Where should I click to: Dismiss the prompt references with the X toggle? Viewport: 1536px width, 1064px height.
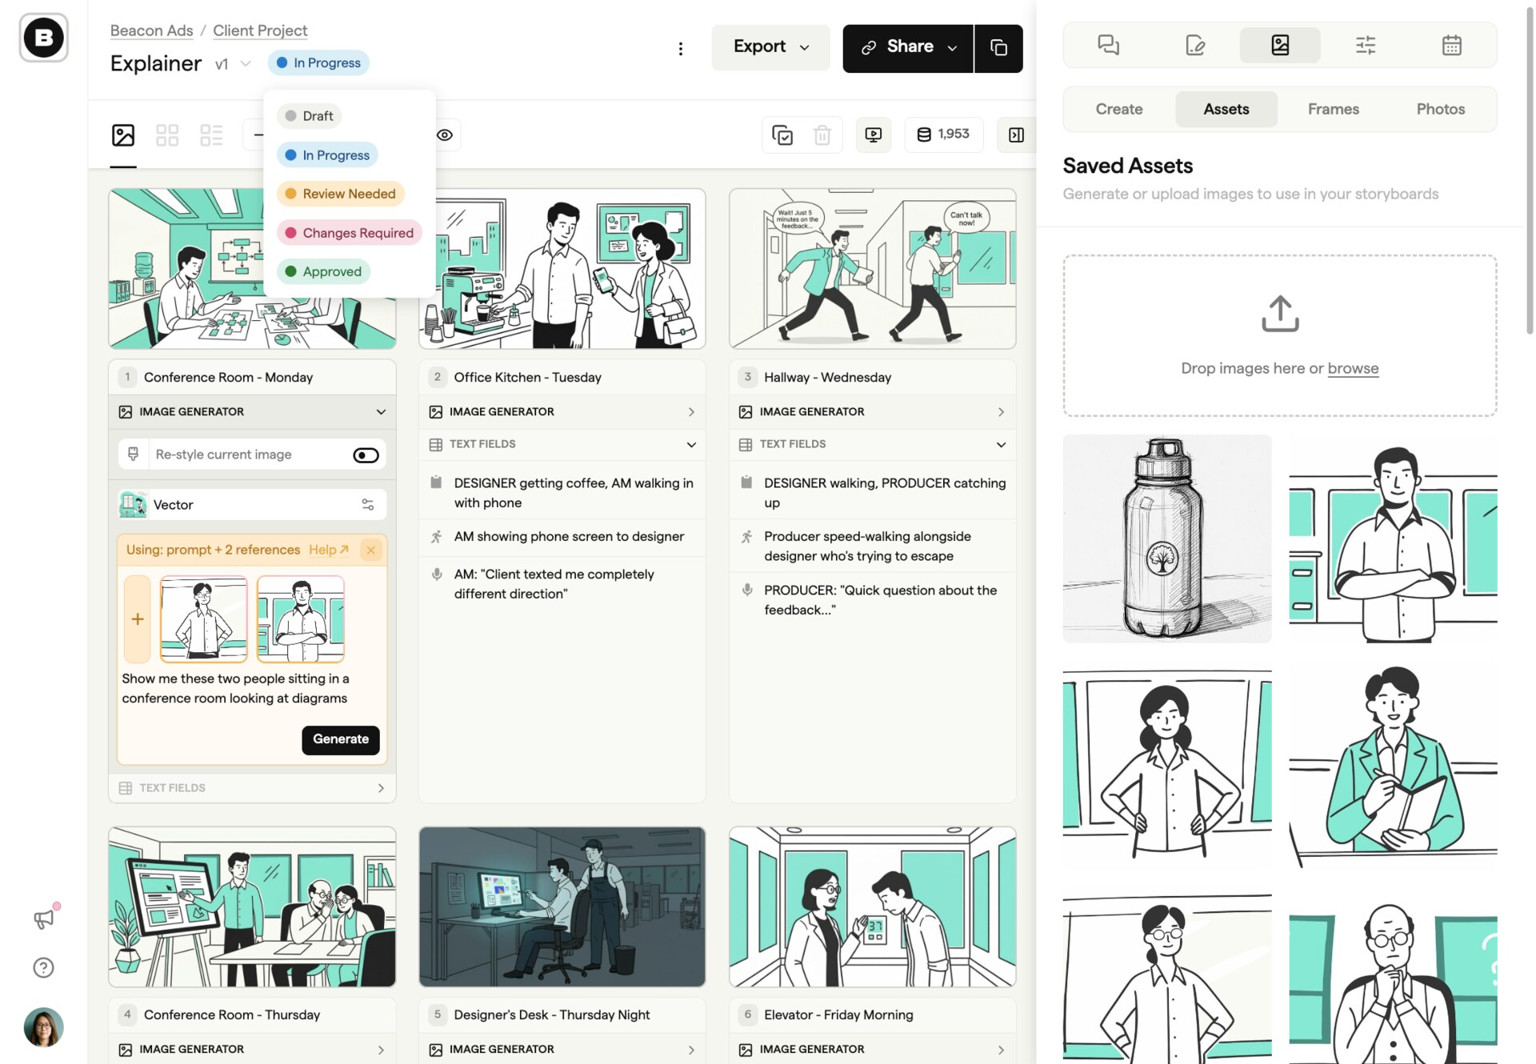click(371, 549)
